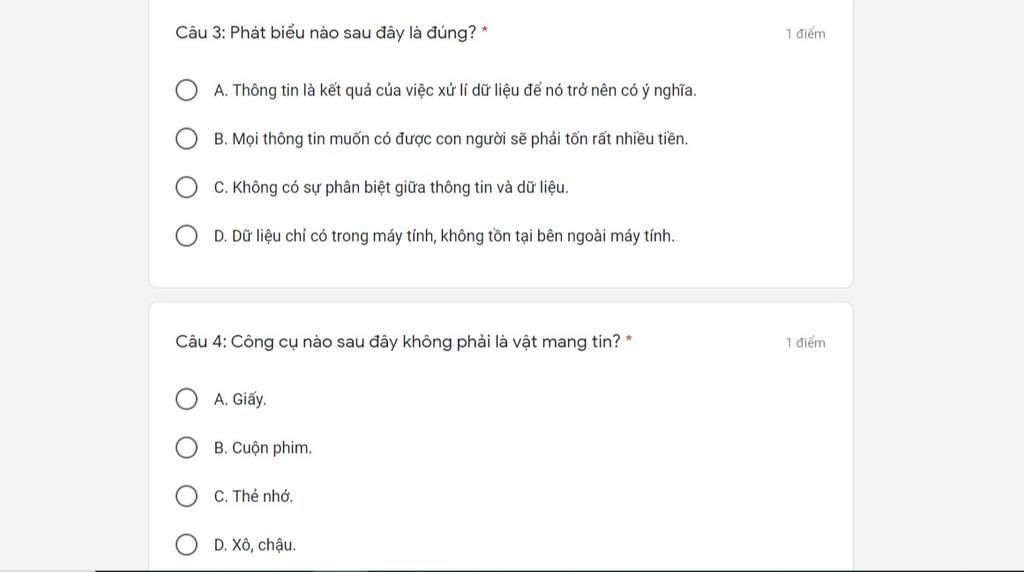Pick radio button for D. Xô, chậu

186,545
